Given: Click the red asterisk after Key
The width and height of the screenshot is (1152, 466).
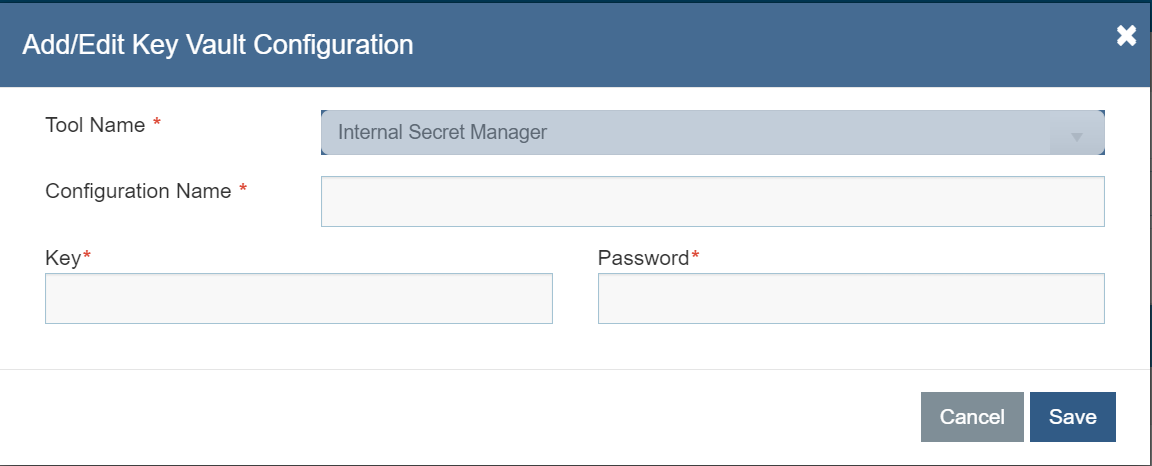Looking at the screenshot, I should (x=87, y=257).
